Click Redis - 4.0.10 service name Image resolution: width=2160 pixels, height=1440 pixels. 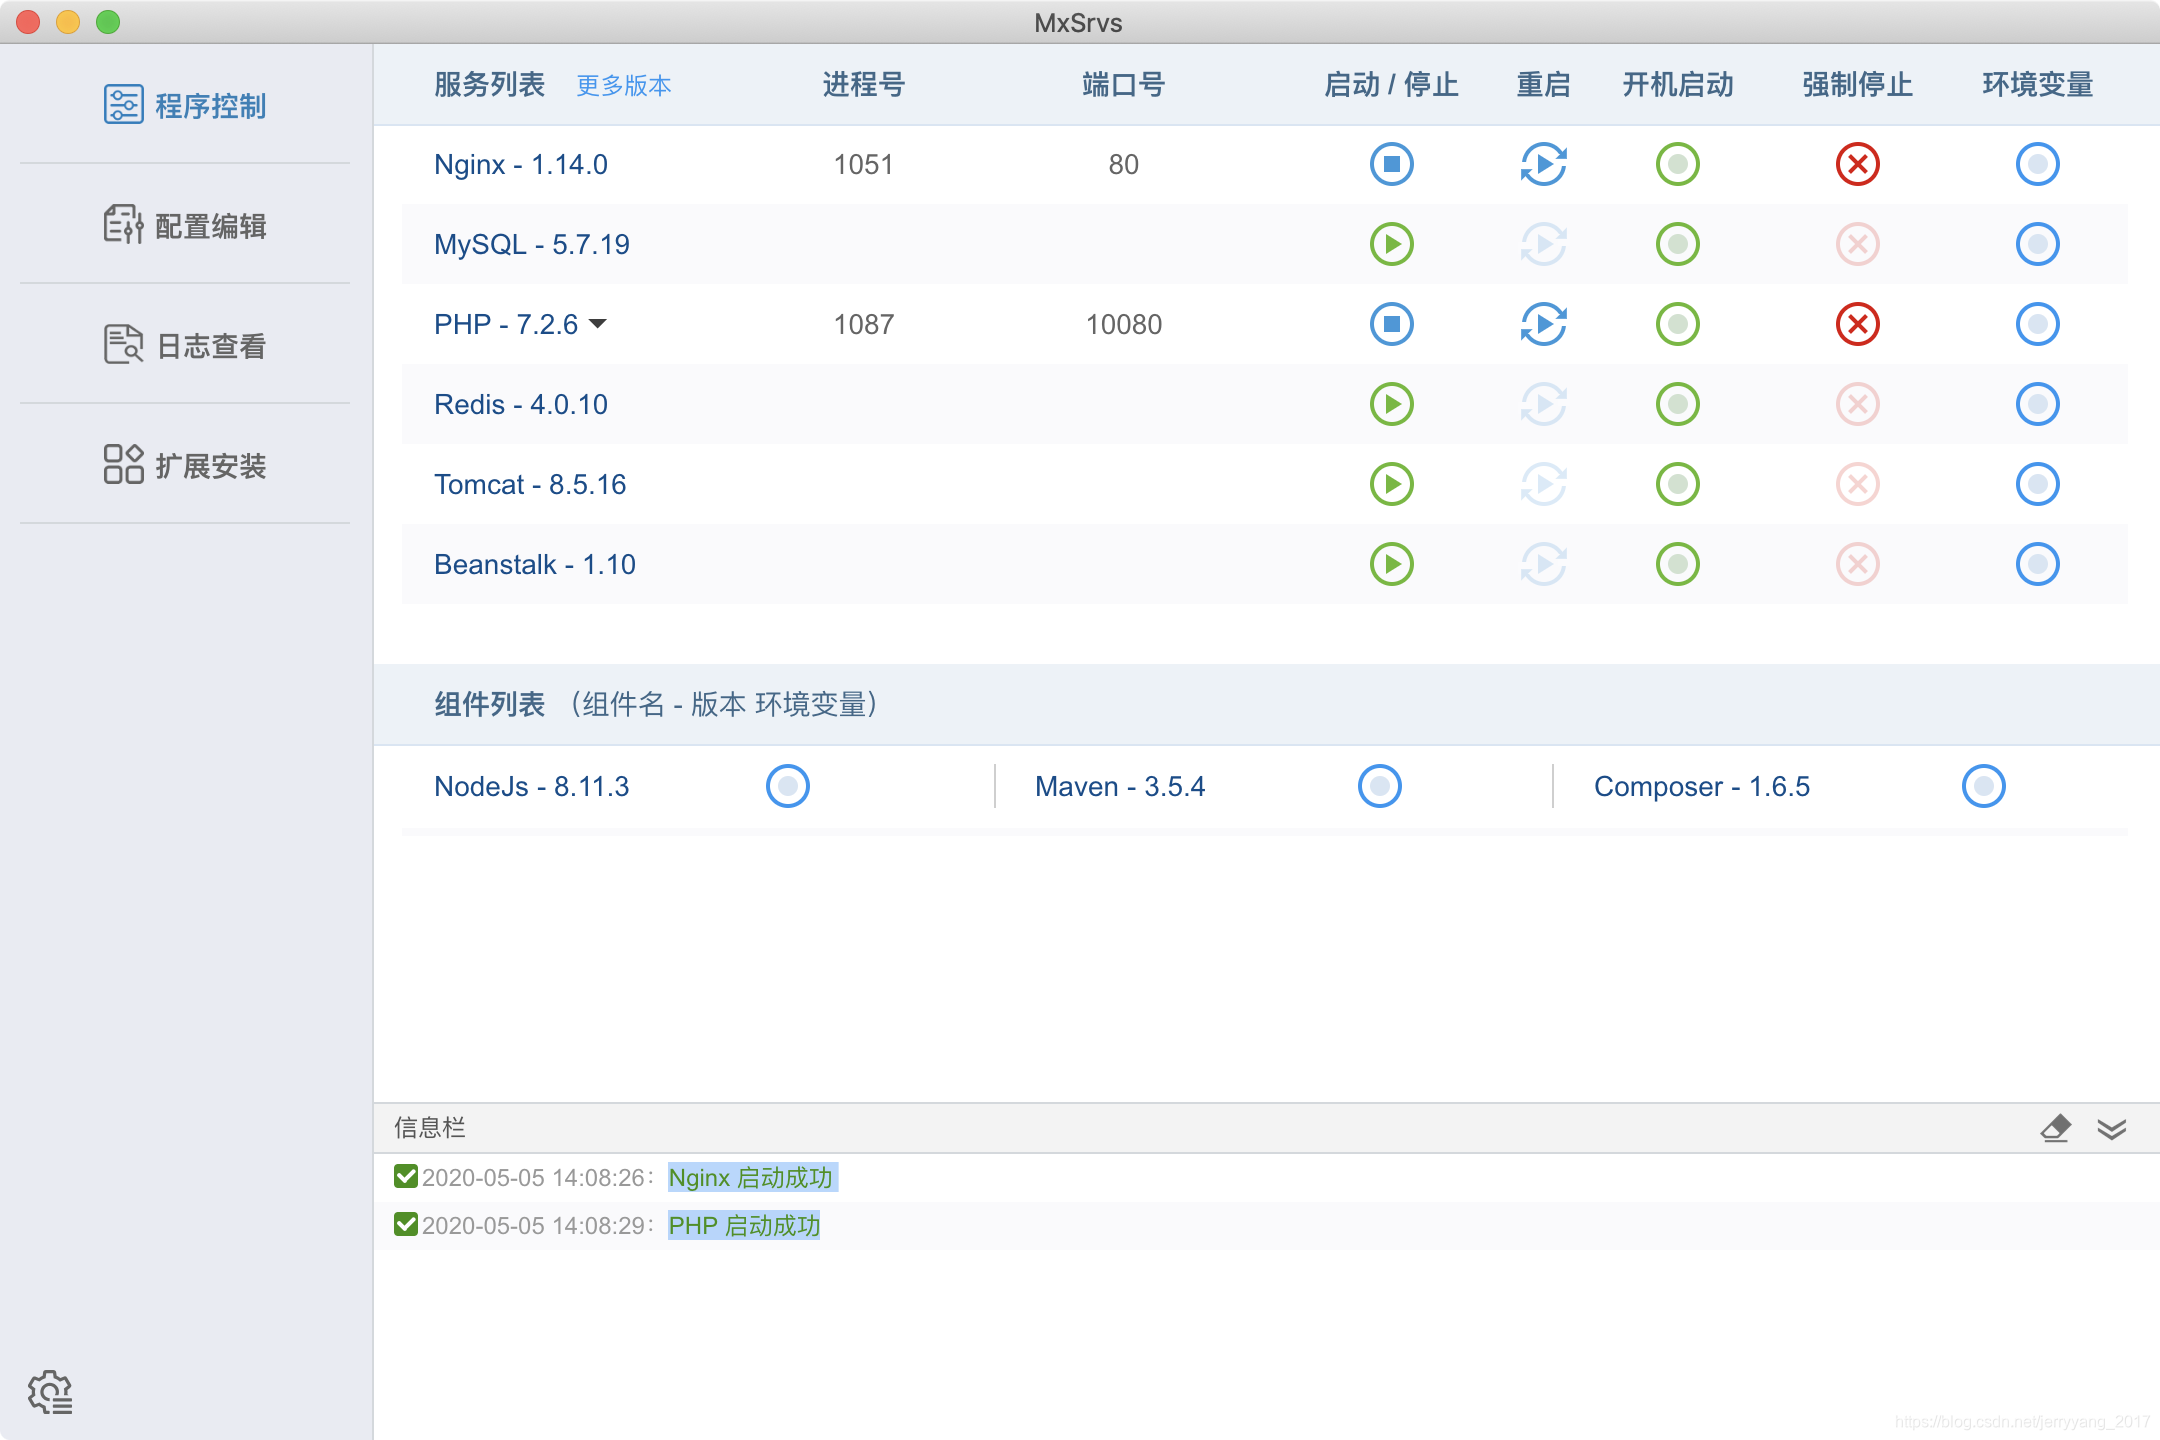tap(520, 404)
